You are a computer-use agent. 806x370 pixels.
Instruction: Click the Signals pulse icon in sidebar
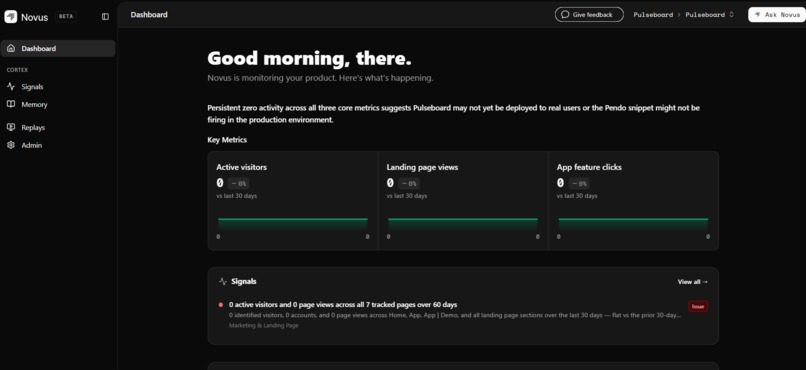11,86
